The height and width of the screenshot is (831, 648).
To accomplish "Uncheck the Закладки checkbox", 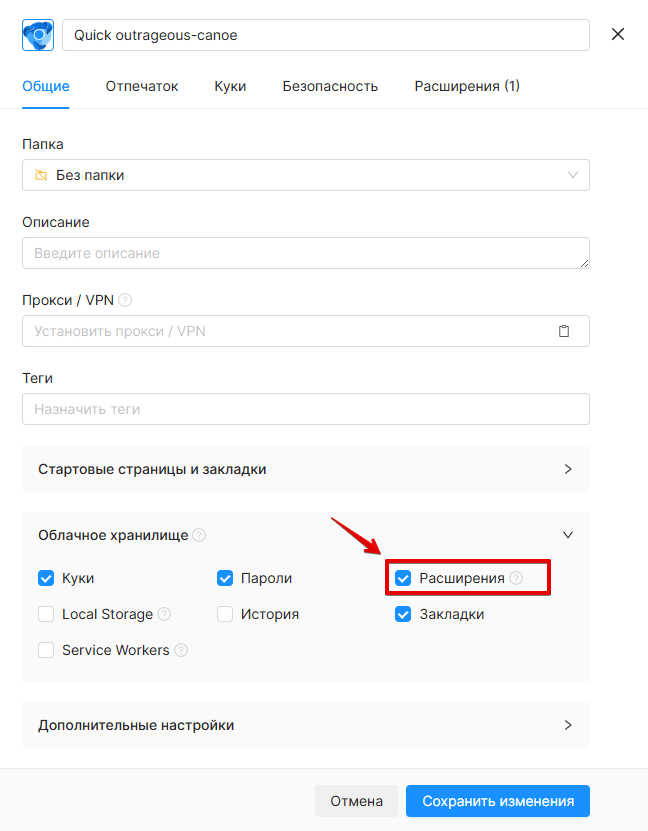I will [x=403, y=614].
